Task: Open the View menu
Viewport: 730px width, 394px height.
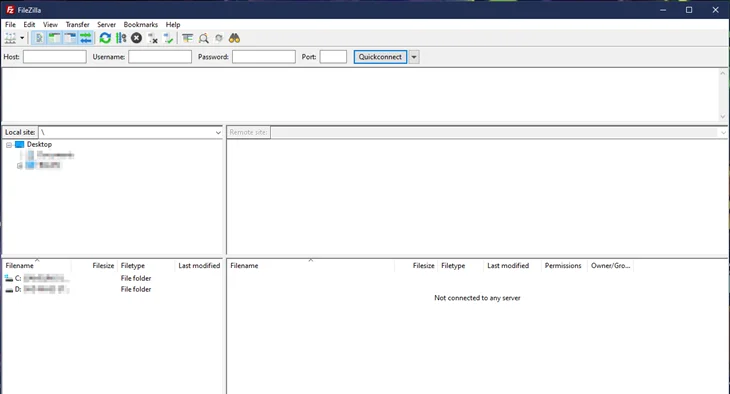Action: click(50, 24)
